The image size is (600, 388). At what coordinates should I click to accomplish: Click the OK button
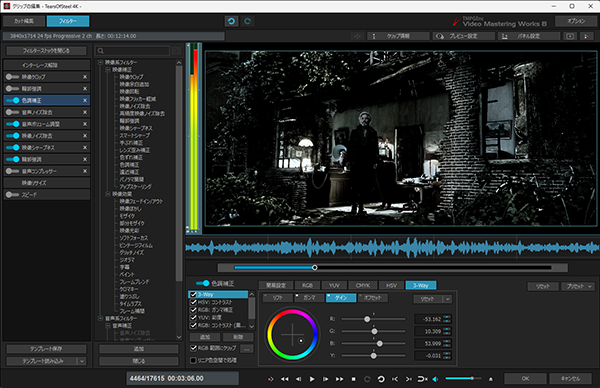tap(525, 378)
